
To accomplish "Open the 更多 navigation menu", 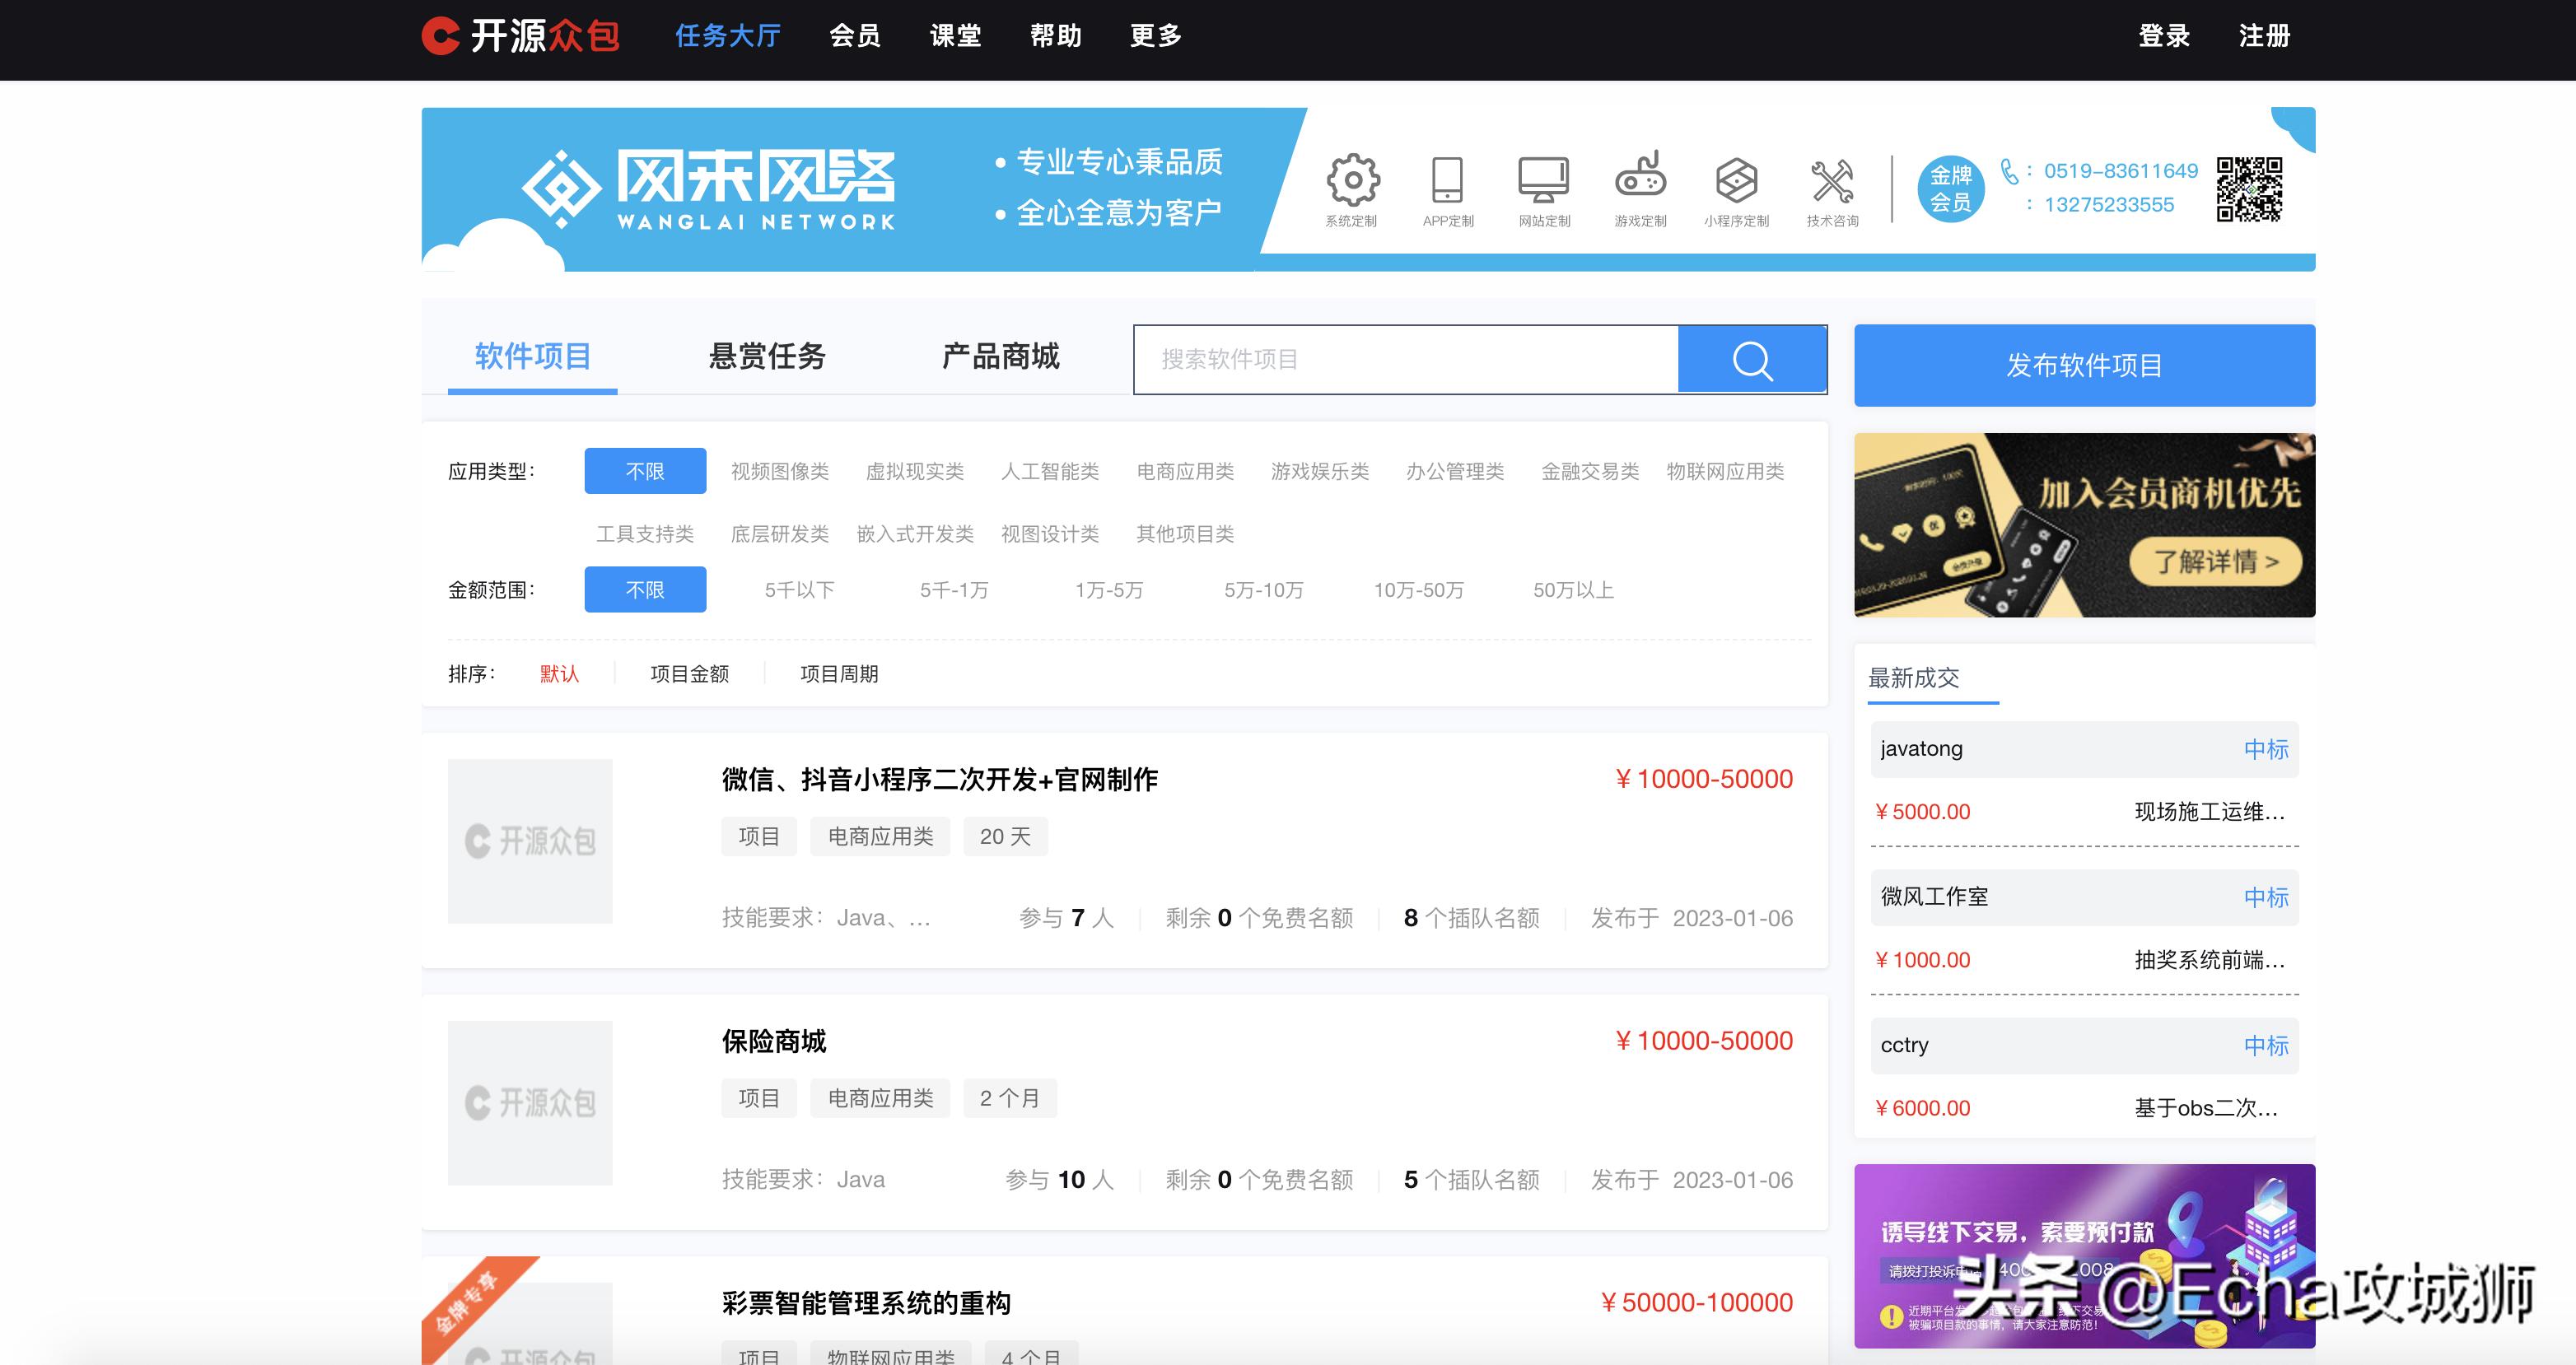I will pyautogui.click(x=1156, y=35).
